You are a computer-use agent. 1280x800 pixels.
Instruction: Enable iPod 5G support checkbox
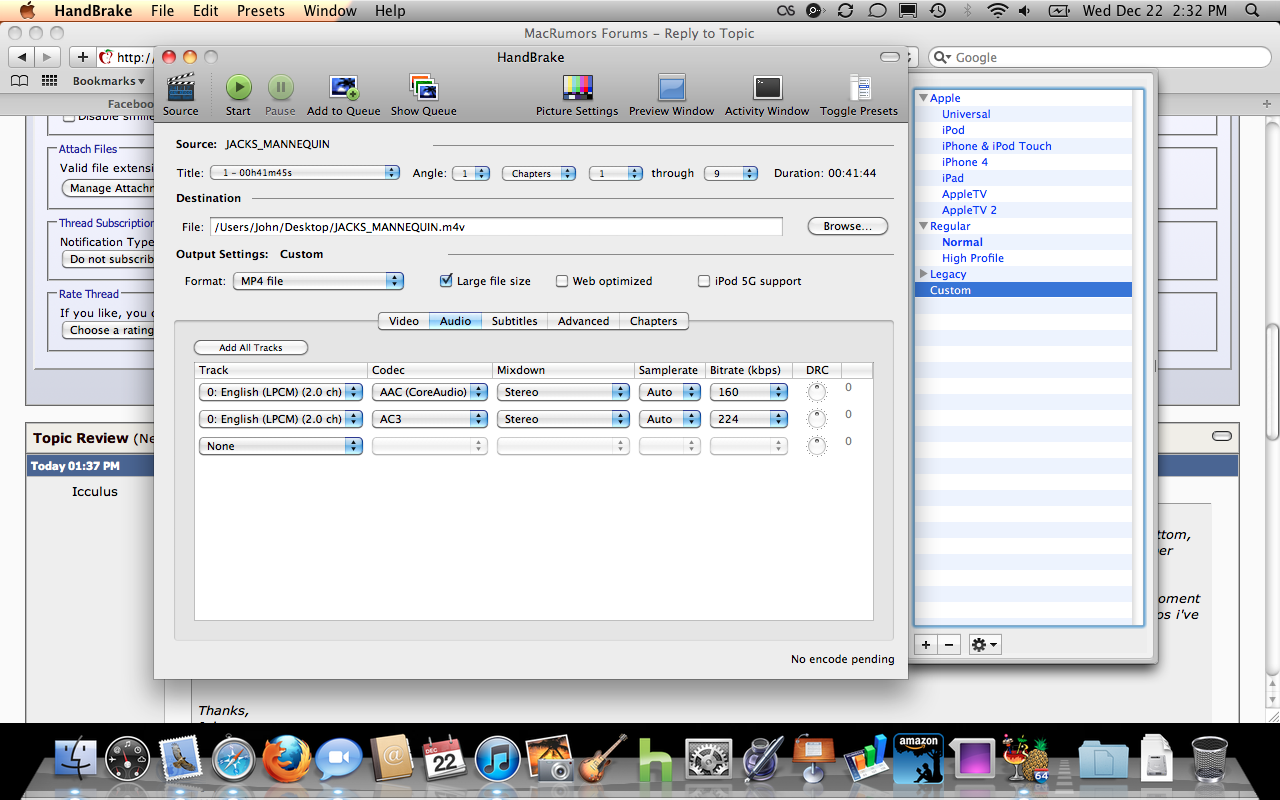point(704,281)
